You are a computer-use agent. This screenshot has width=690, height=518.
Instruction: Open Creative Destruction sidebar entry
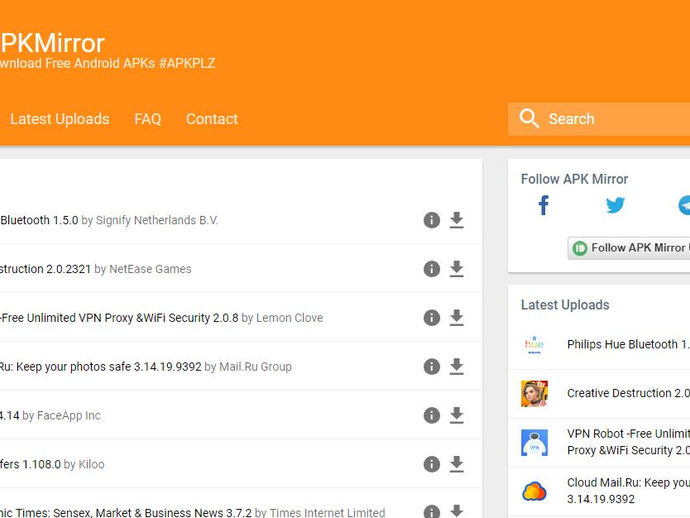[628, 393]
